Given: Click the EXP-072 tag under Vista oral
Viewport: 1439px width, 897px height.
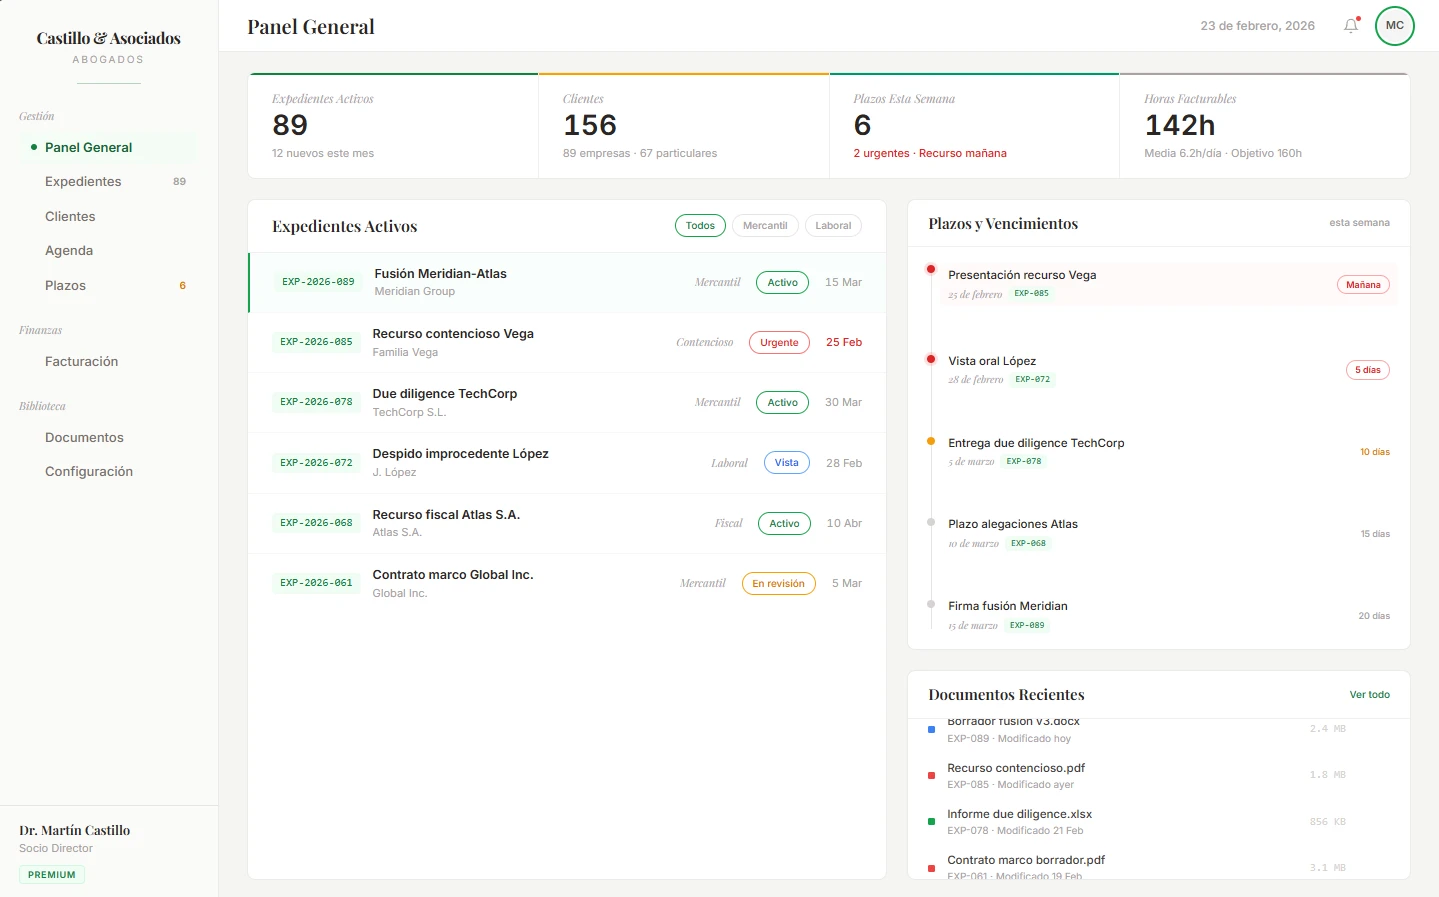Looking at the screenshot, I should click(x=1033, y=380).
